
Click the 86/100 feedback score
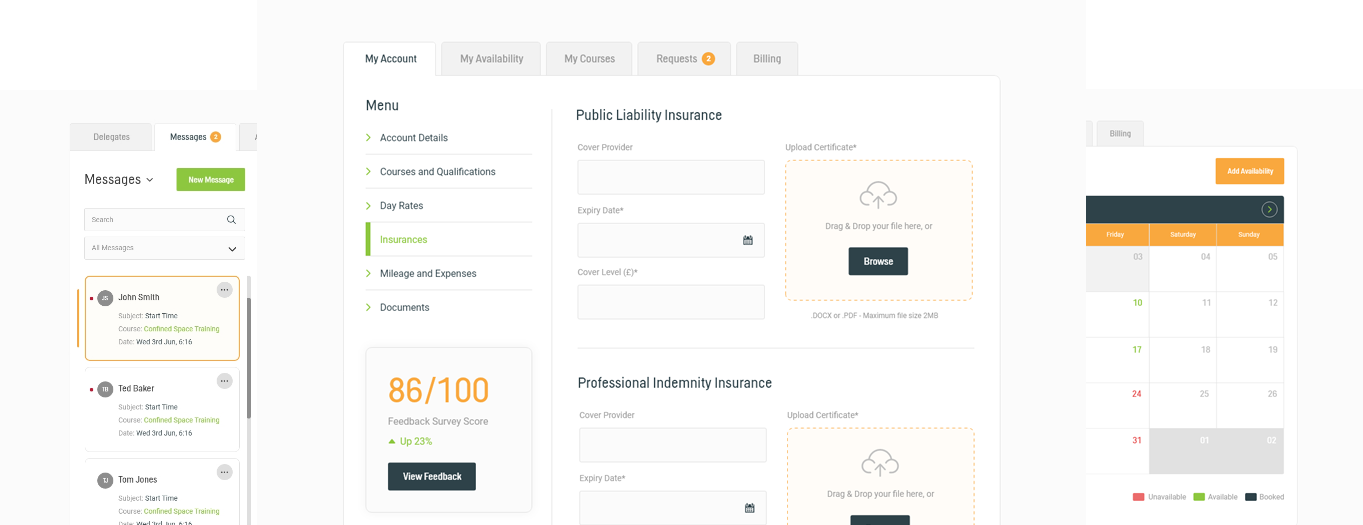(438, 391)
